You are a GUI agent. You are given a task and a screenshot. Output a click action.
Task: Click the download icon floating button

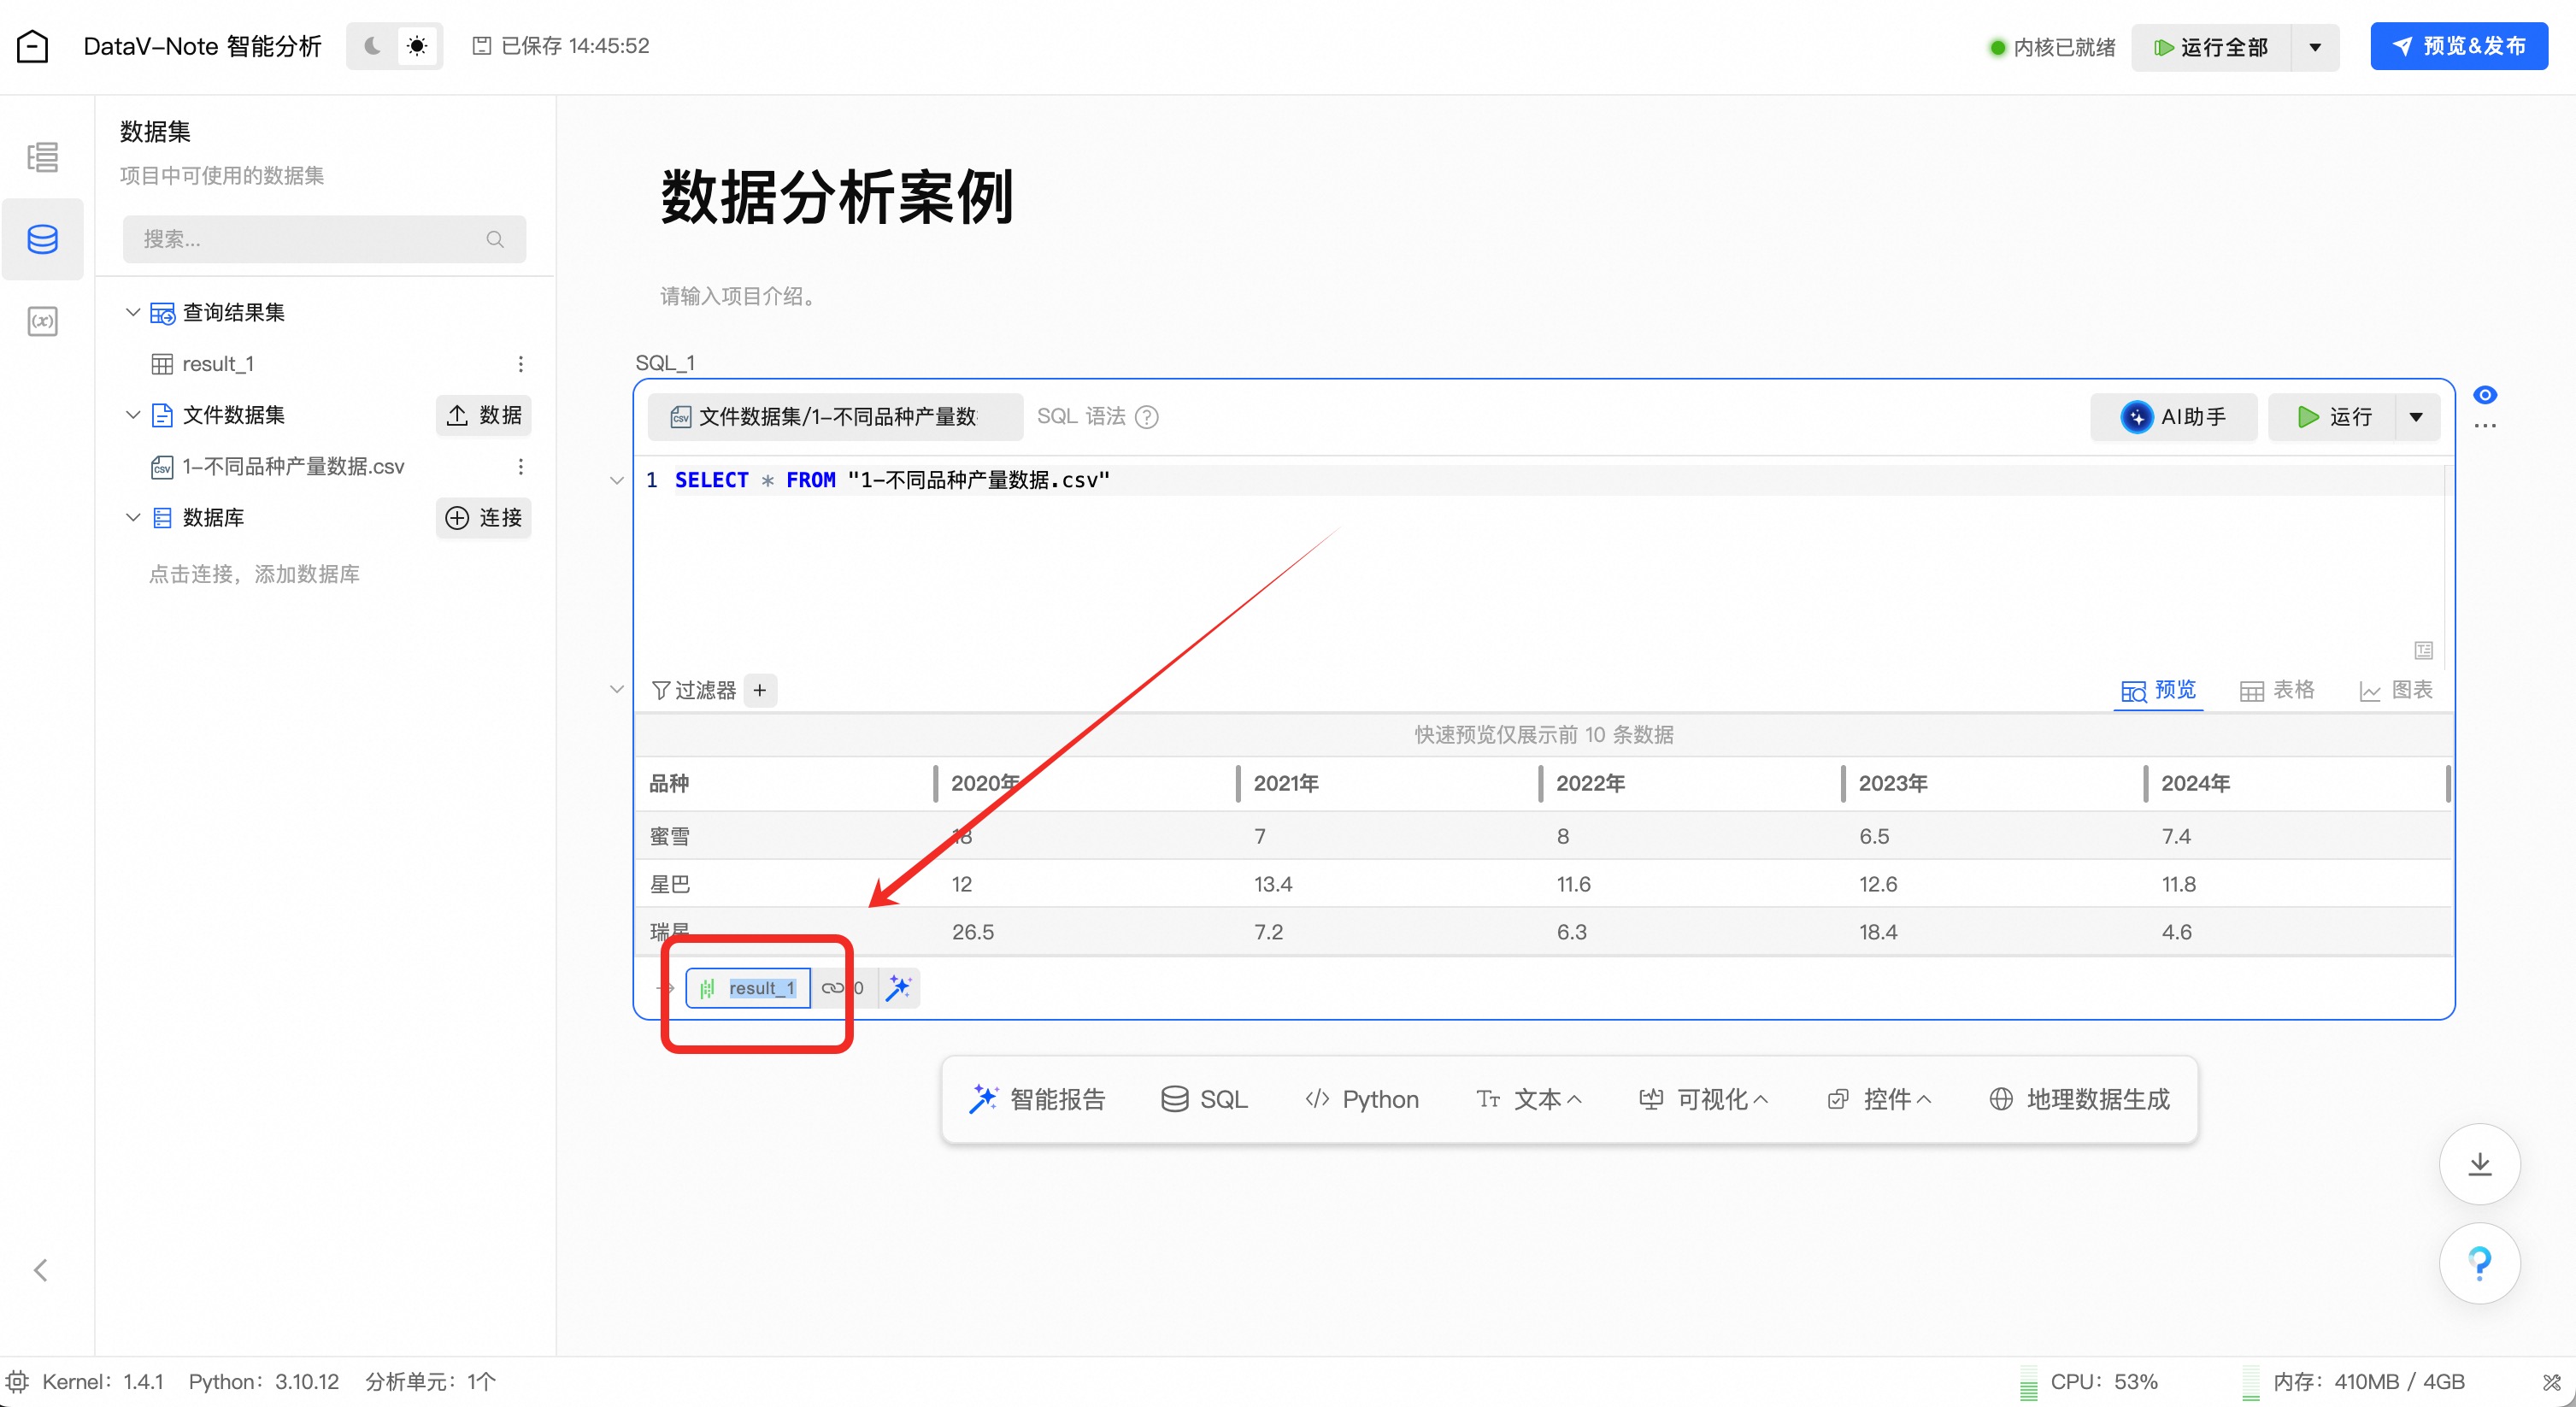pyautogui.click(x=2479, y=1164)
